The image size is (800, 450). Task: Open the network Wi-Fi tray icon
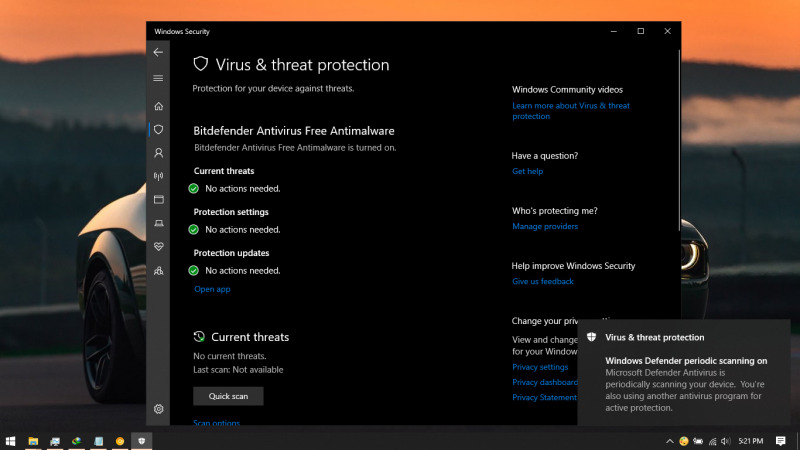tap(713, 441)
